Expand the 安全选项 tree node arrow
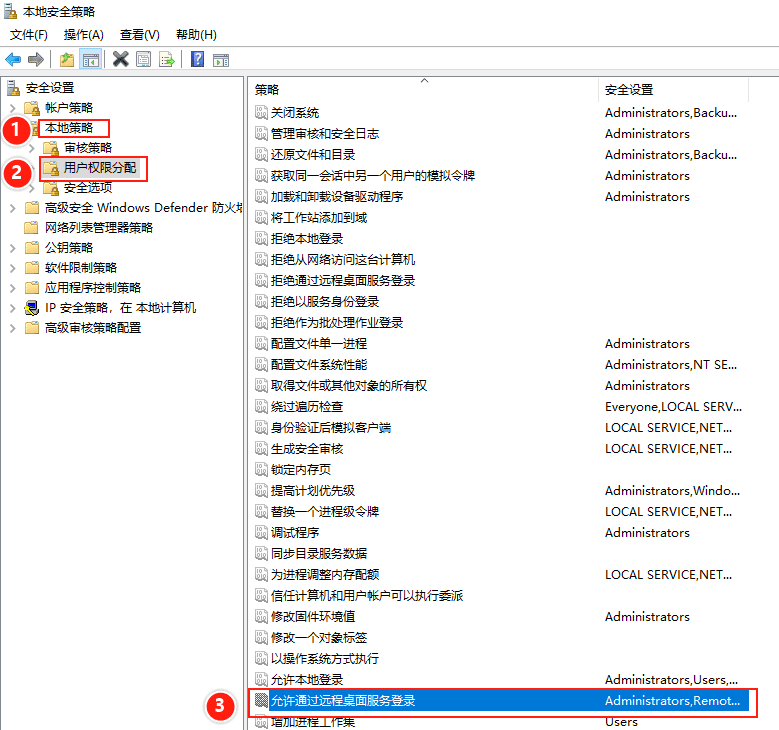779x730 pixels. coord(32,188)
